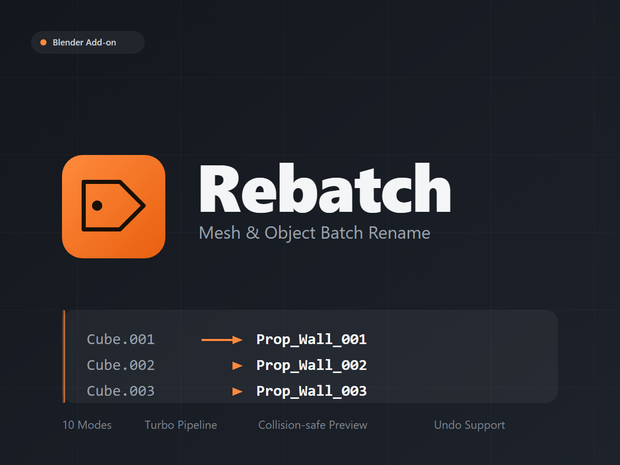Viewport: 620px width, 465px height.
Task: Click the Collision-safe Preview feature label
Action: [313, 425]
